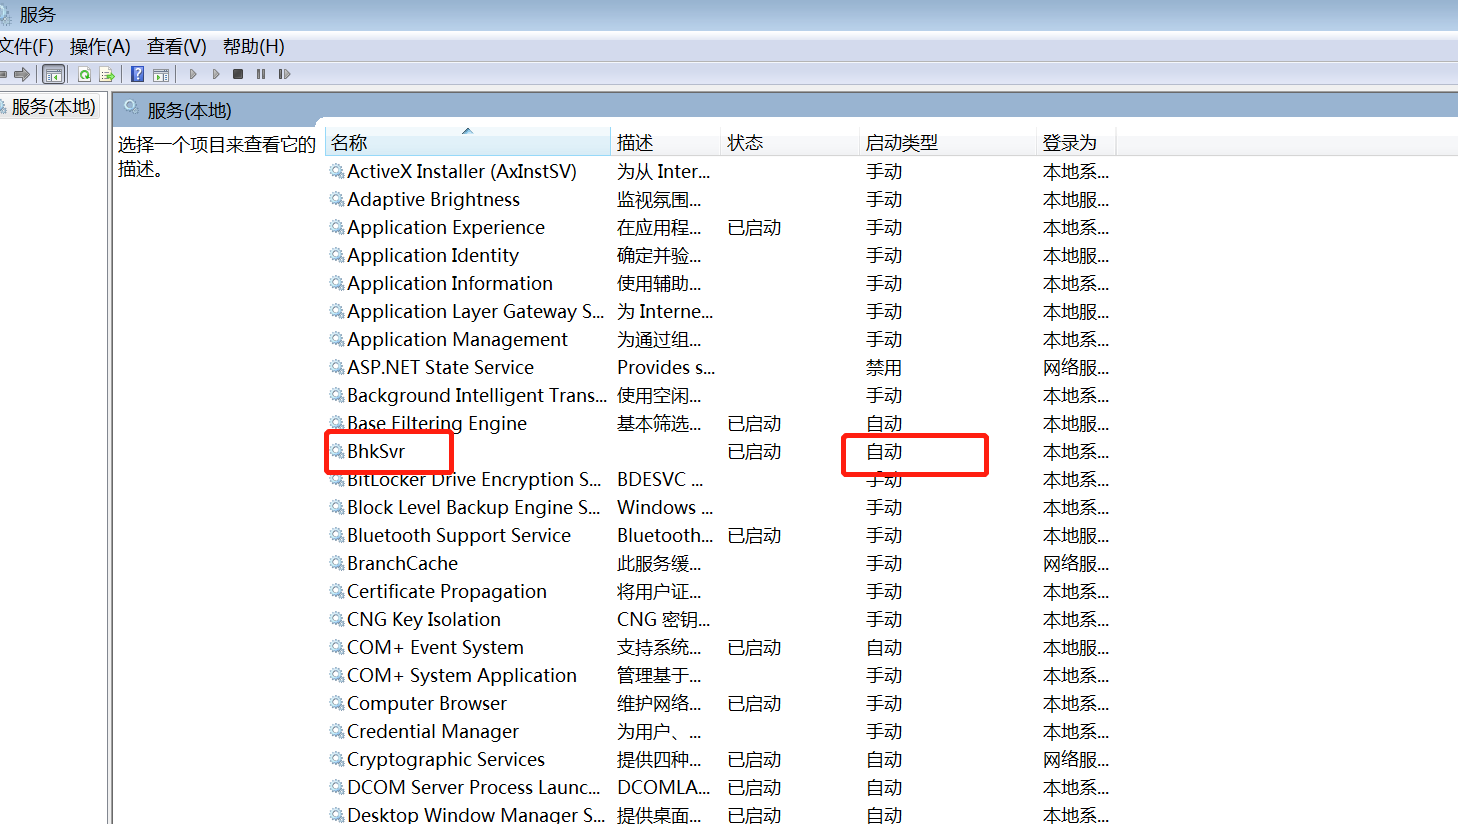Image resolution: width=1458 pixels, height=824 pixels.
Task: Open help via blue question mark icon
Action: click(x=138, y=74)
